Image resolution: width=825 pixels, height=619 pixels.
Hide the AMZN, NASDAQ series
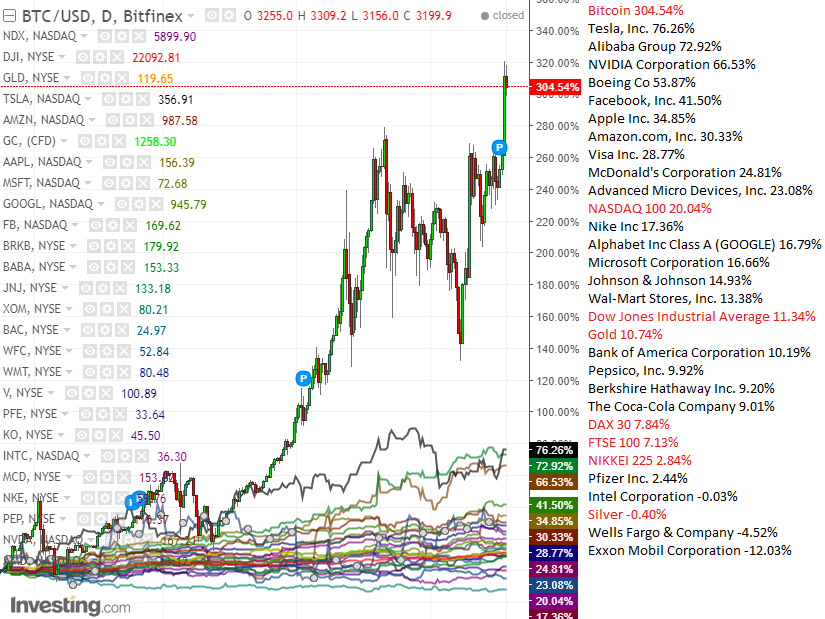click(113, 121)
